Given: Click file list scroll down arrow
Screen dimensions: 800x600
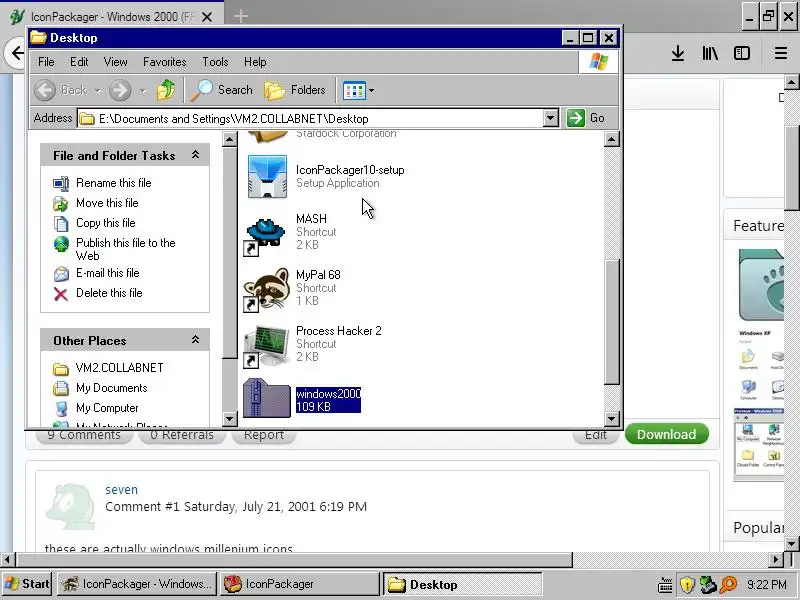Looking at the screenshot, I should click(x=612, y=419).
